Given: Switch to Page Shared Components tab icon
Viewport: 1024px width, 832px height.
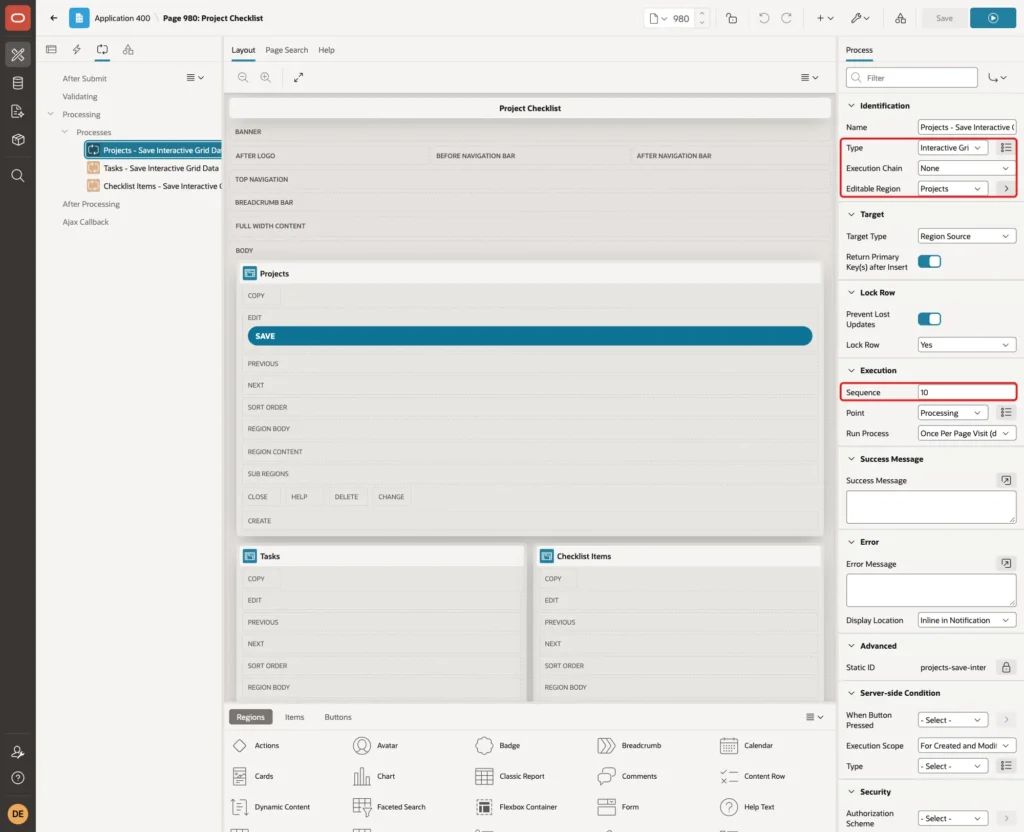Looking at the screenshot, I should [128, 50].
